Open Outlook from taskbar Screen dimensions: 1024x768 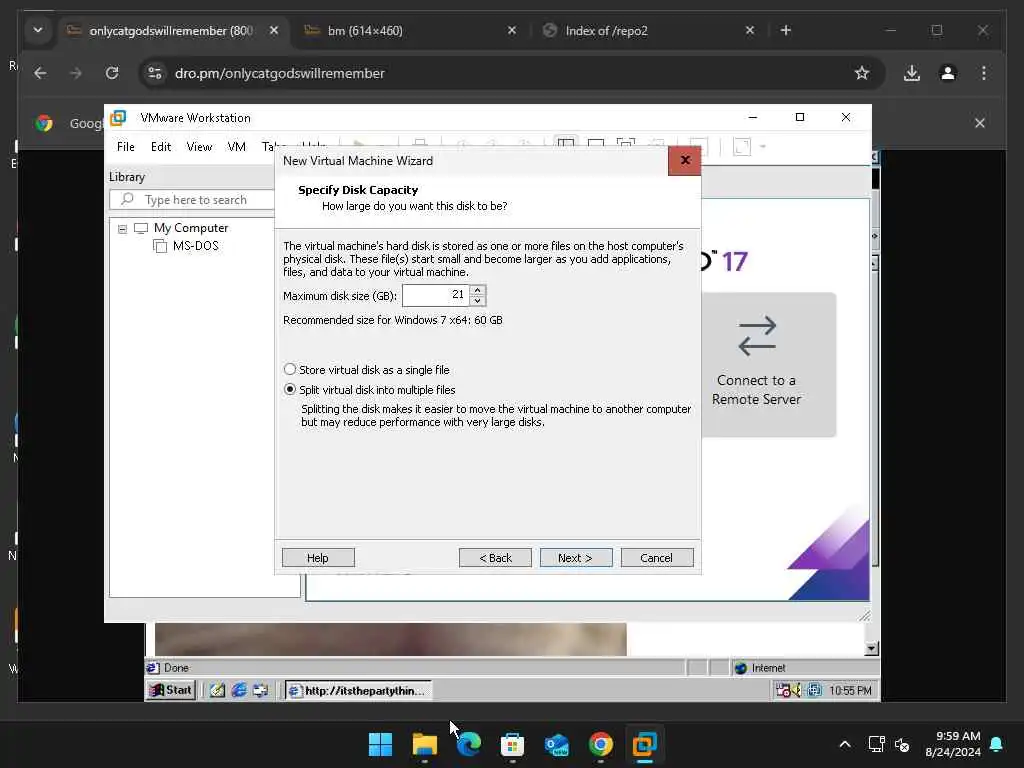(557, 744)
